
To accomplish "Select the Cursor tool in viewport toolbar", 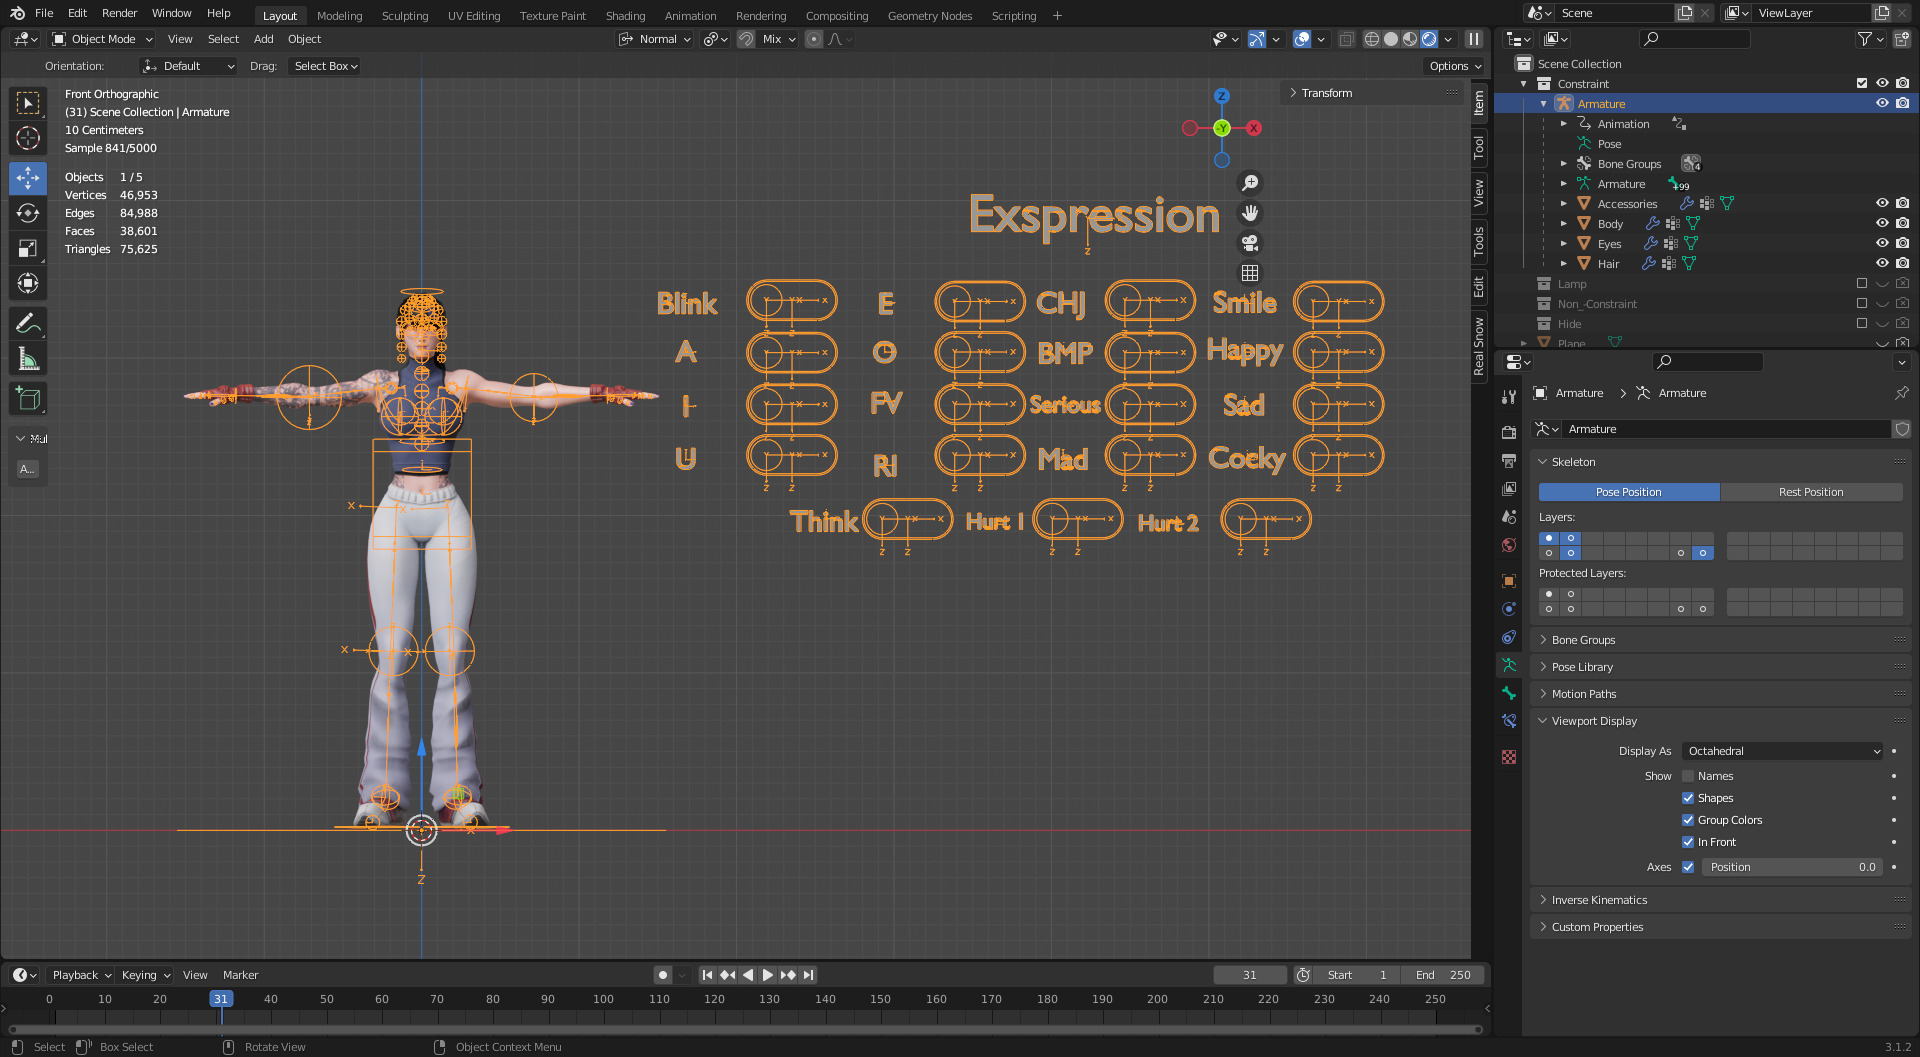I will [28, 138].
